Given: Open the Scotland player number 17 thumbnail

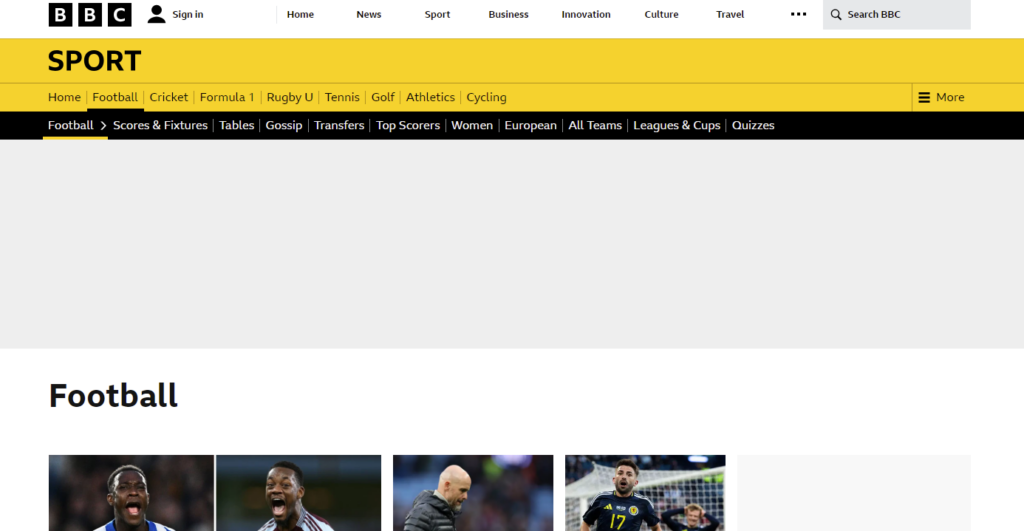Looking at the screenshot, I should pyautogui.click(x=645, y=492).
